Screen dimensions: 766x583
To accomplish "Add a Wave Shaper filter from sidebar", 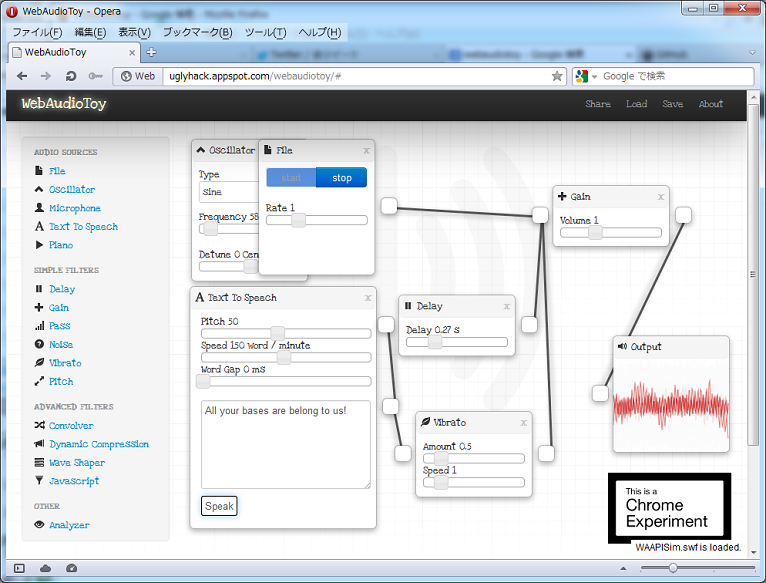I will [x=77, y=462].
